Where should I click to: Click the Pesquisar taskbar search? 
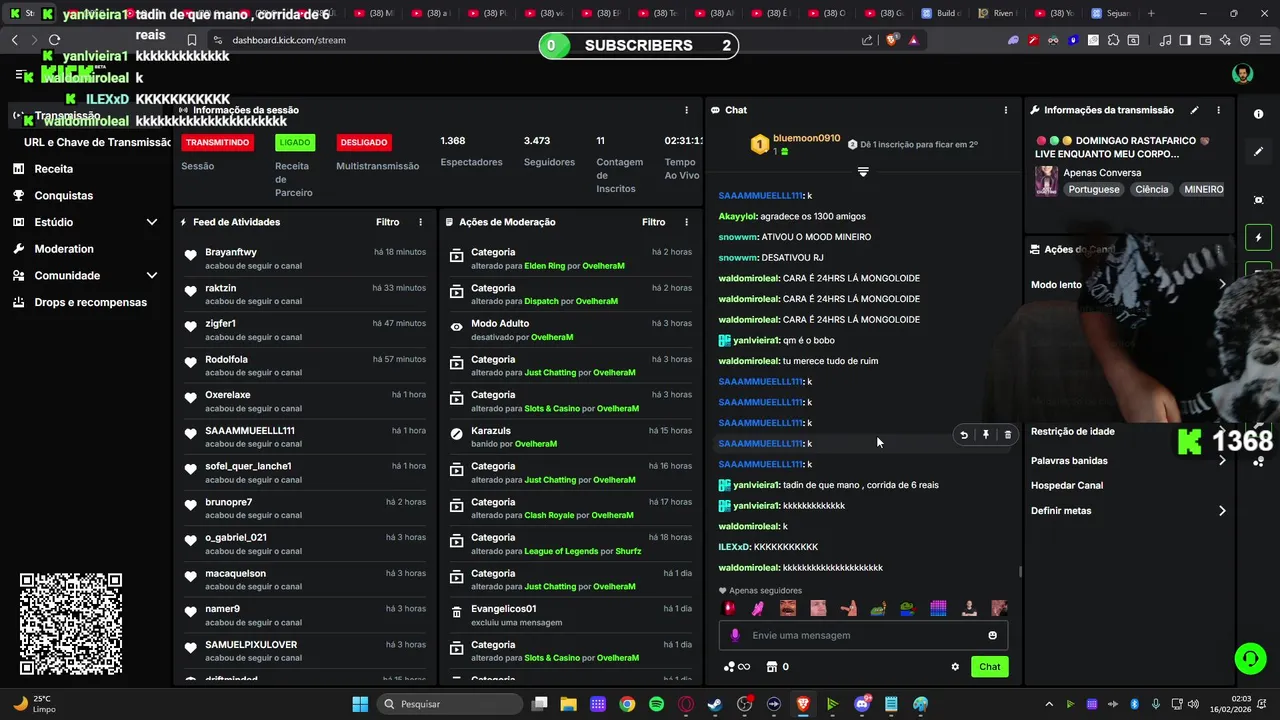point(449,704)
